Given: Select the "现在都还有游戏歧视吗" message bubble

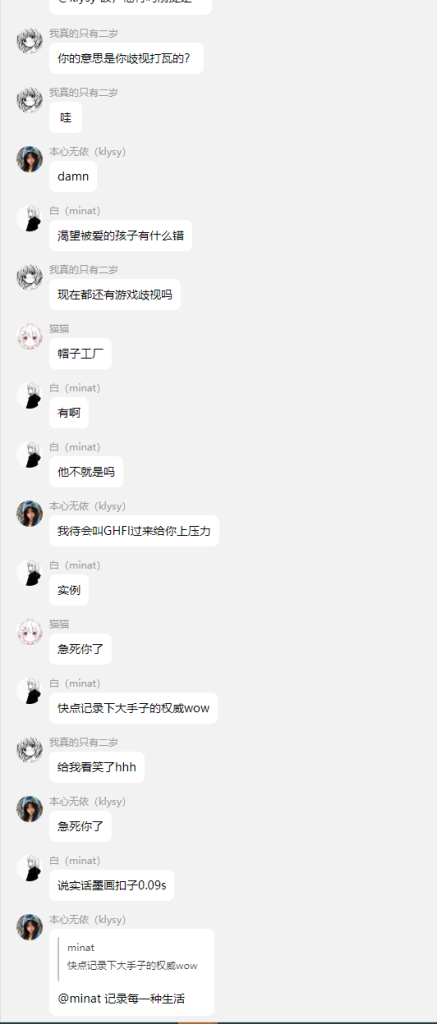Looking at the screenshot, I should (115, 295).
